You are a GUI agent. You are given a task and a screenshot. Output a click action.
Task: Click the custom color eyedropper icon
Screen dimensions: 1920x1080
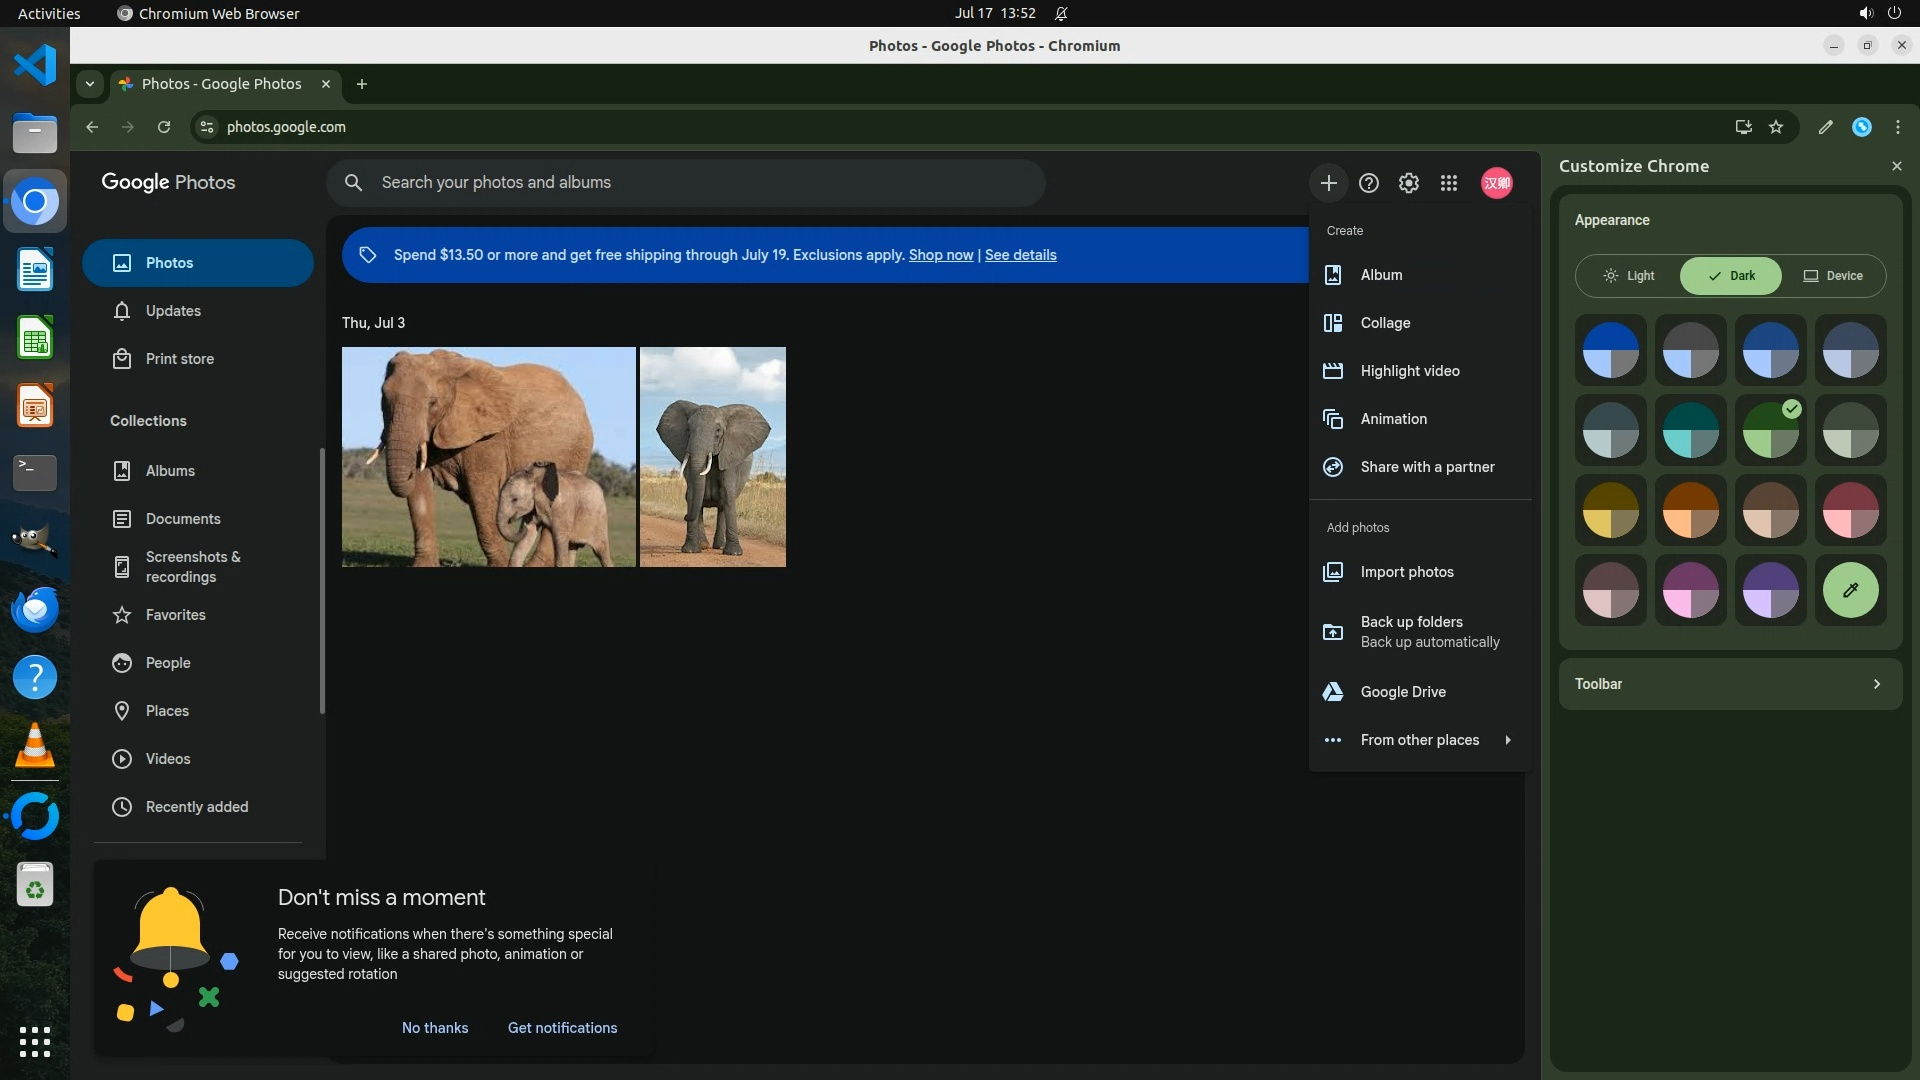[1850, 590]
